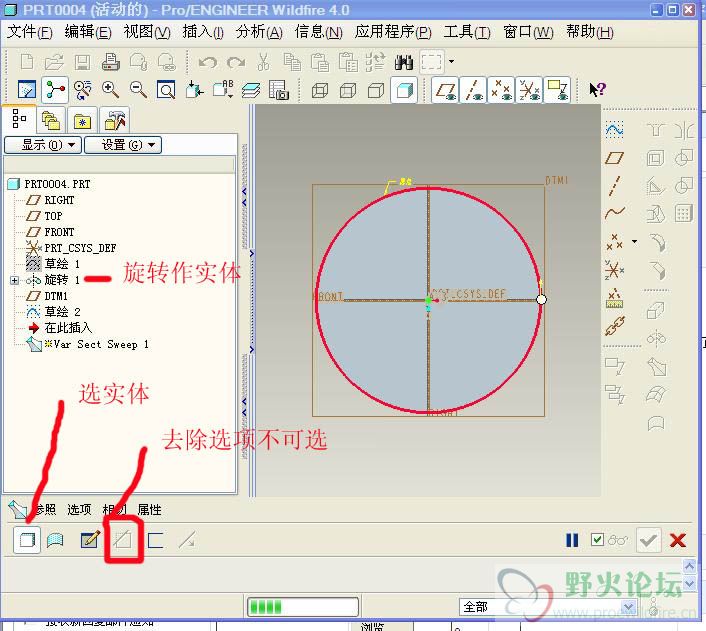This screenshot has width=706, height=631.
Task: Click the Remove Material option
Action: tap(122, 539)
